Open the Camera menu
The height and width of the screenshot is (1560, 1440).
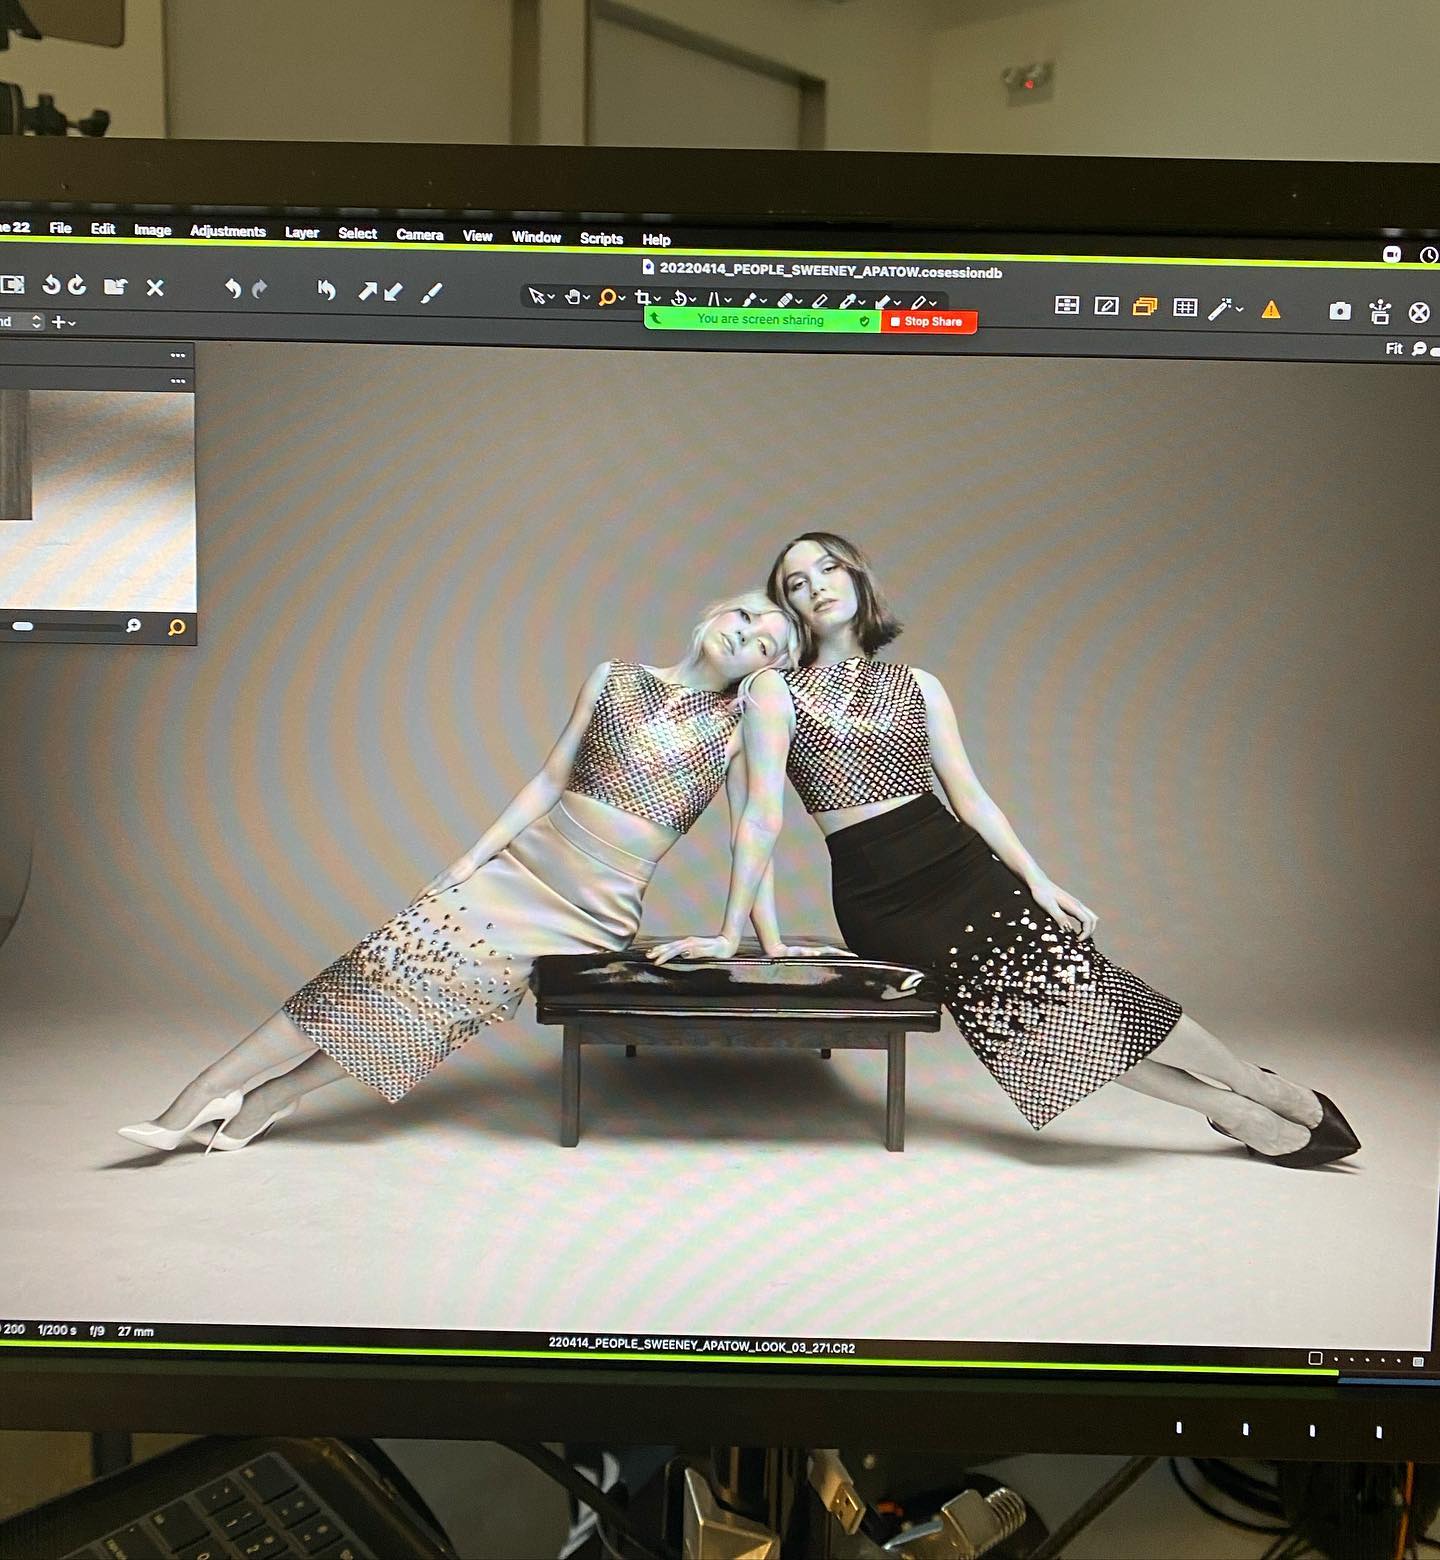419,235
